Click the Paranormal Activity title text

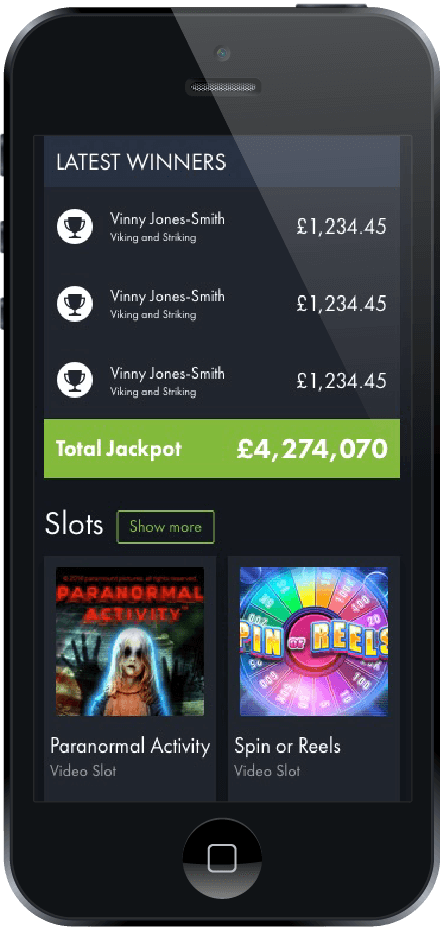tap(130, 746)
